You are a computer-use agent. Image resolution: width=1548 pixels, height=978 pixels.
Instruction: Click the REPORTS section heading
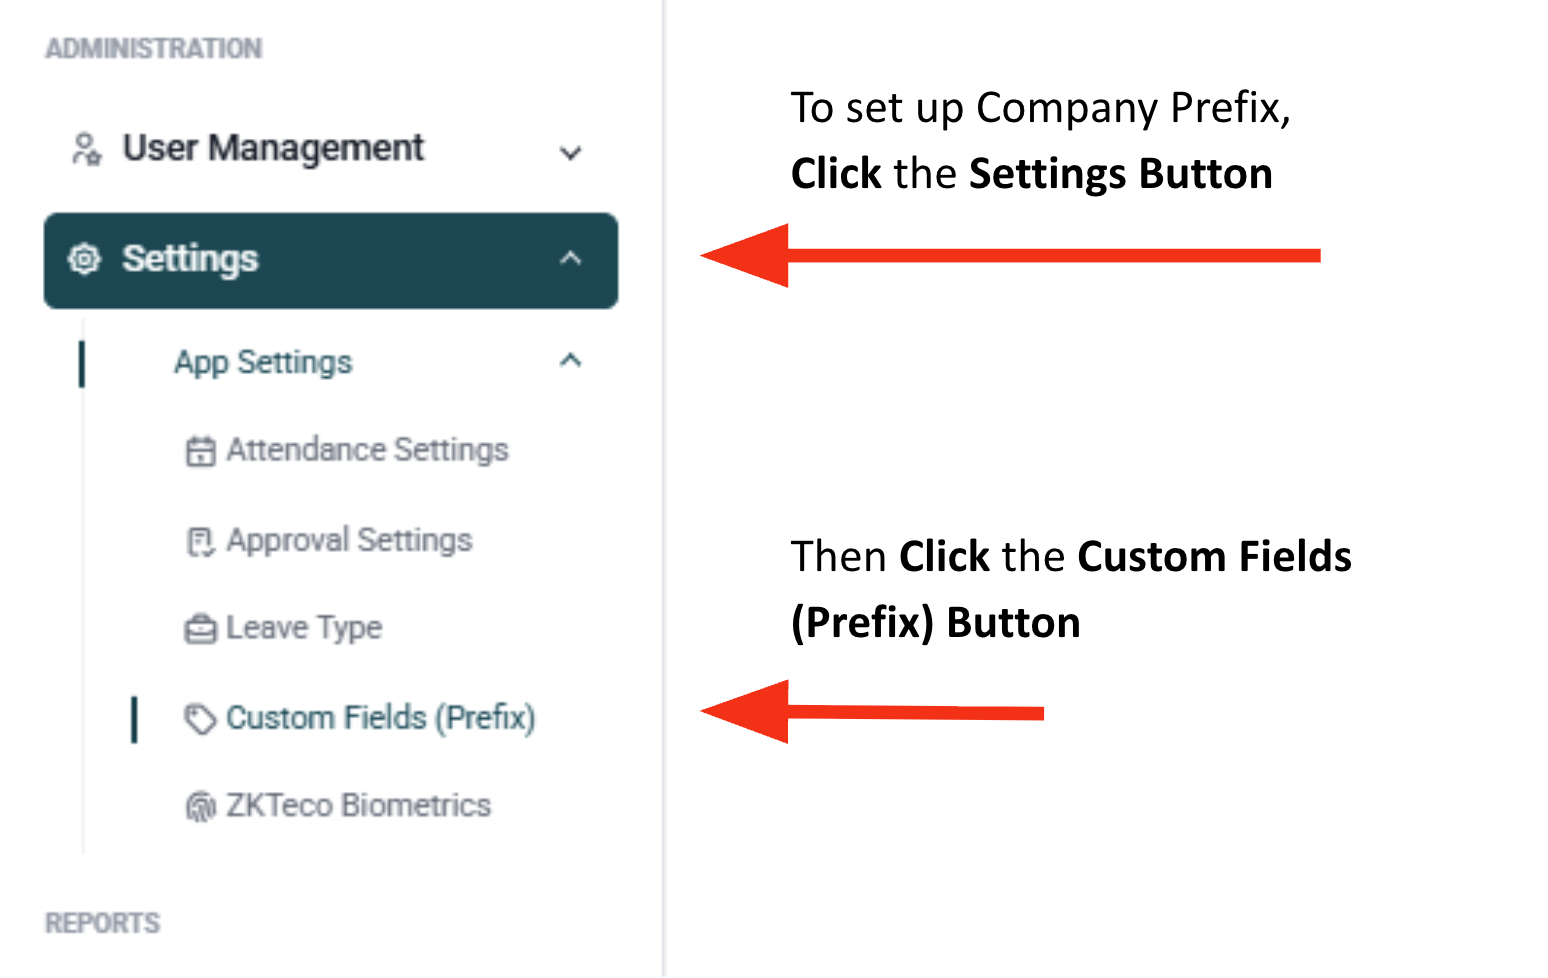coord(102,923)
